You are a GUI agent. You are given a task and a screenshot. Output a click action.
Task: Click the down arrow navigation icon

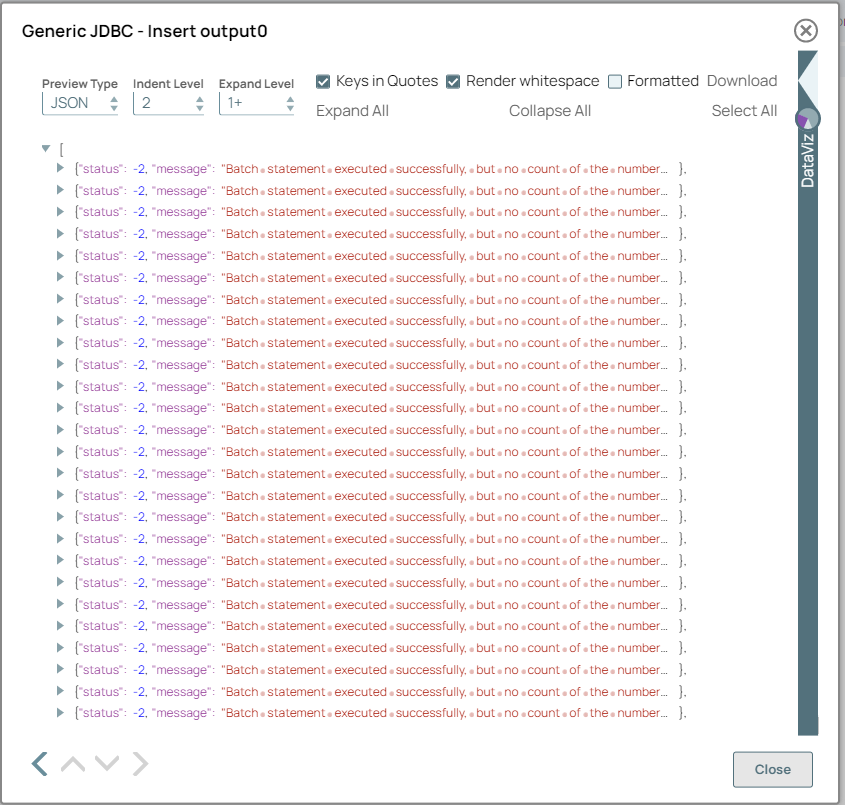(x=107, y=765)
